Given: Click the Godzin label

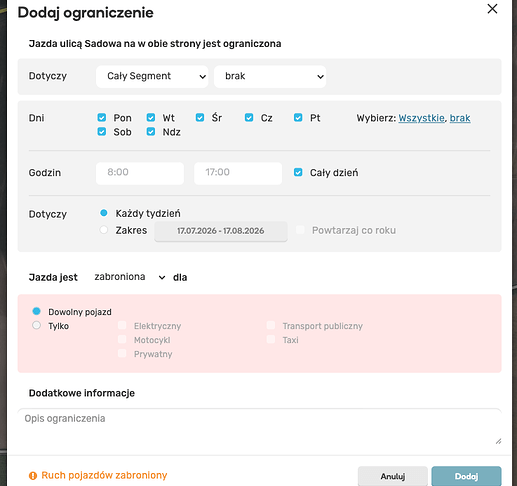Looking at the screenshot, I should (45, 173).
